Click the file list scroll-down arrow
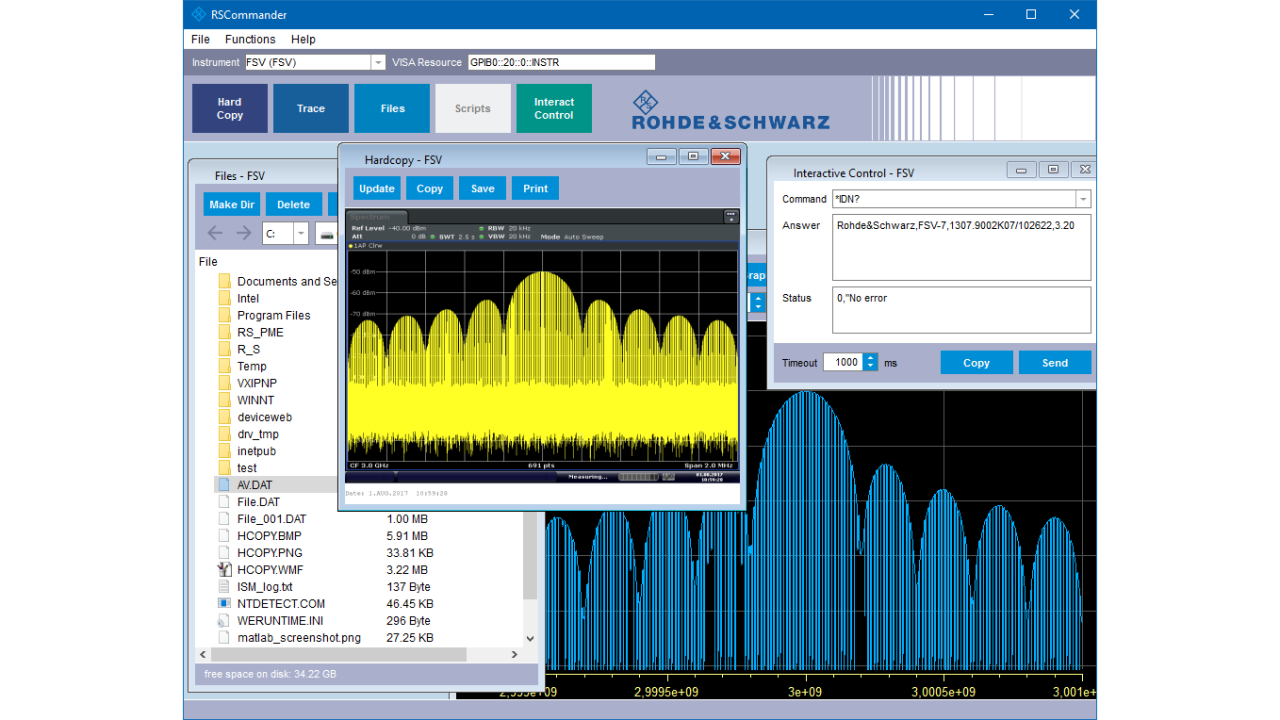Viewport: 1280px width, 720px height. (530, 639)
